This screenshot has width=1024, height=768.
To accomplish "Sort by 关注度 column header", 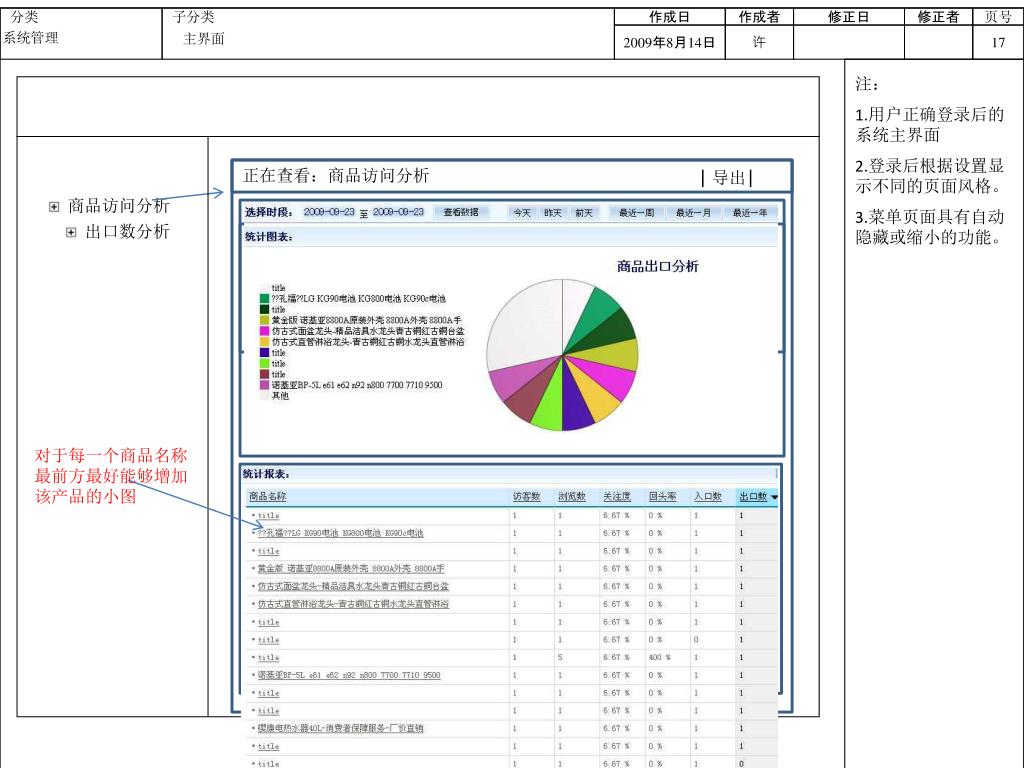I will (x=616, y=497).
